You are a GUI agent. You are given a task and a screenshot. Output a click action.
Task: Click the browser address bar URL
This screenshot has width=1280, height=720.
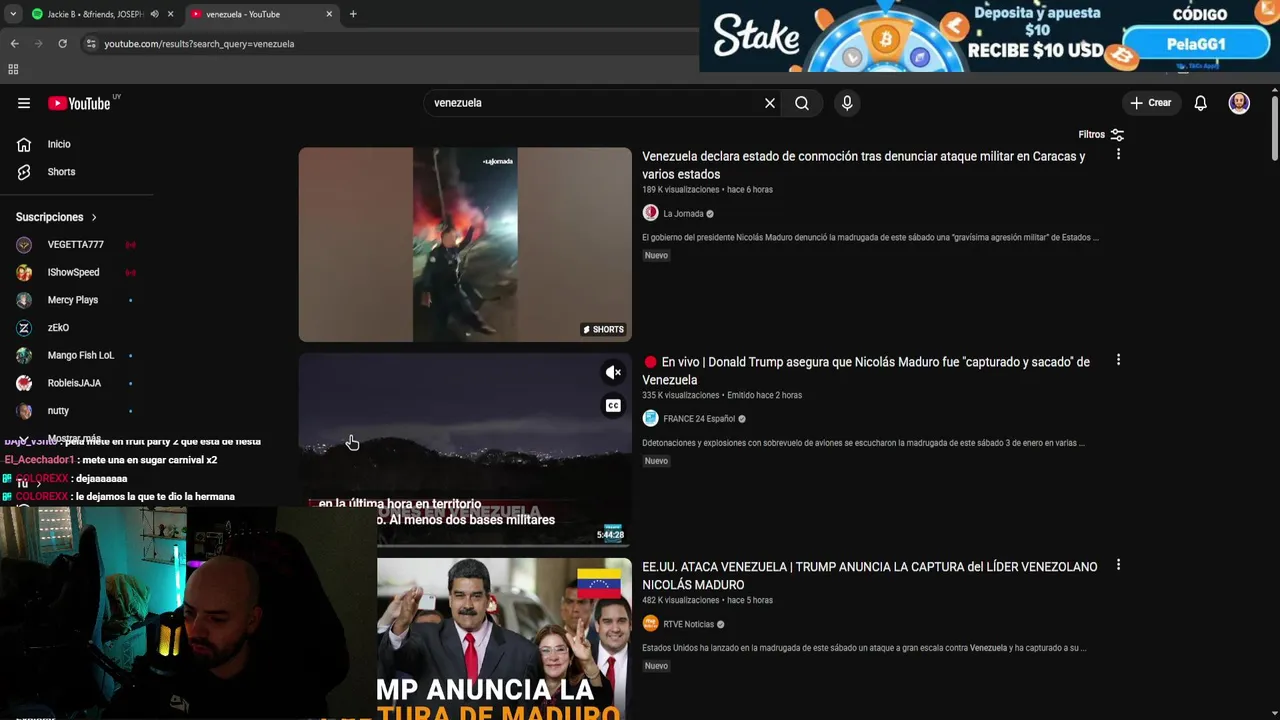(x=199, y=44)
